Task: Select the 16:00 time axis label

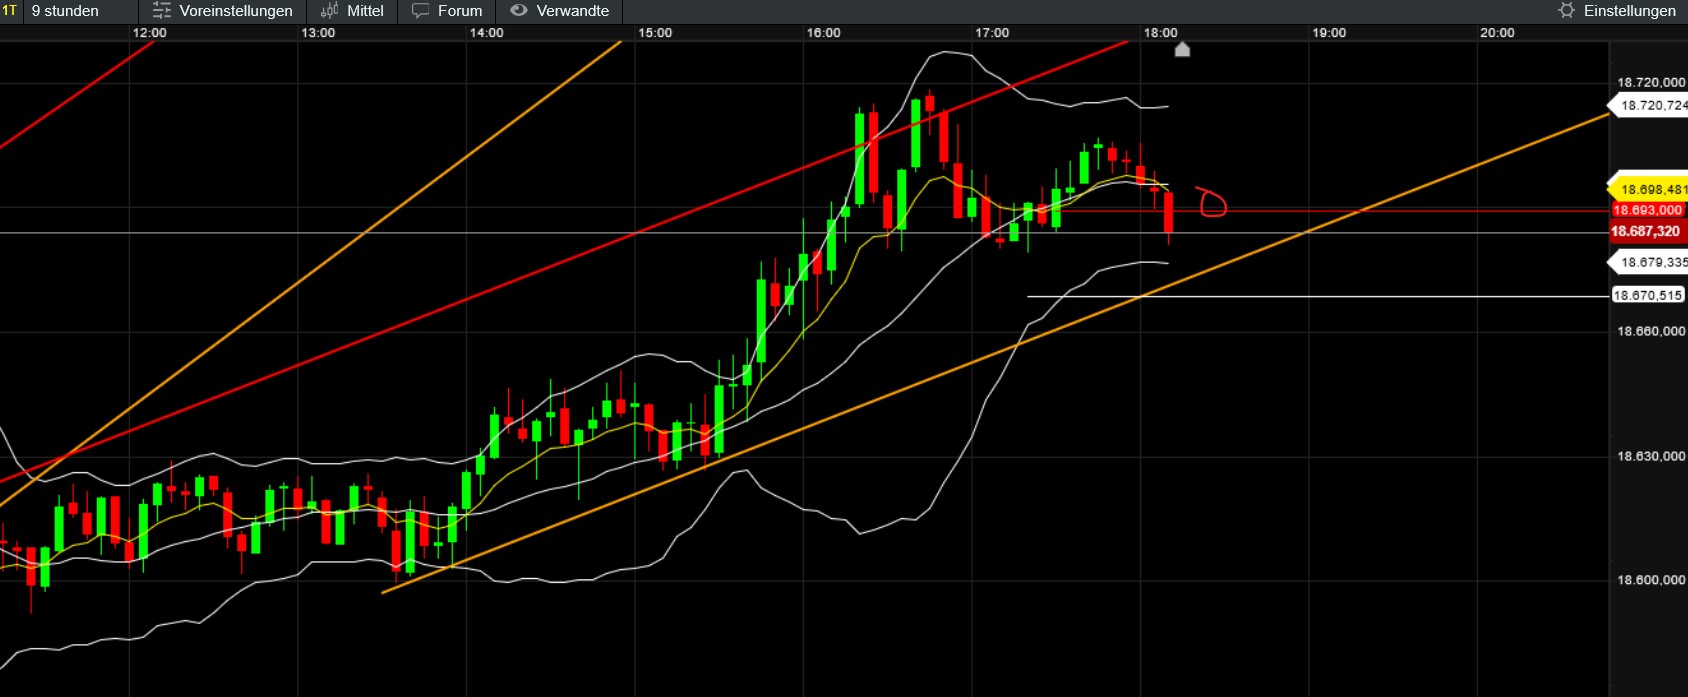Action: (824, 33)
